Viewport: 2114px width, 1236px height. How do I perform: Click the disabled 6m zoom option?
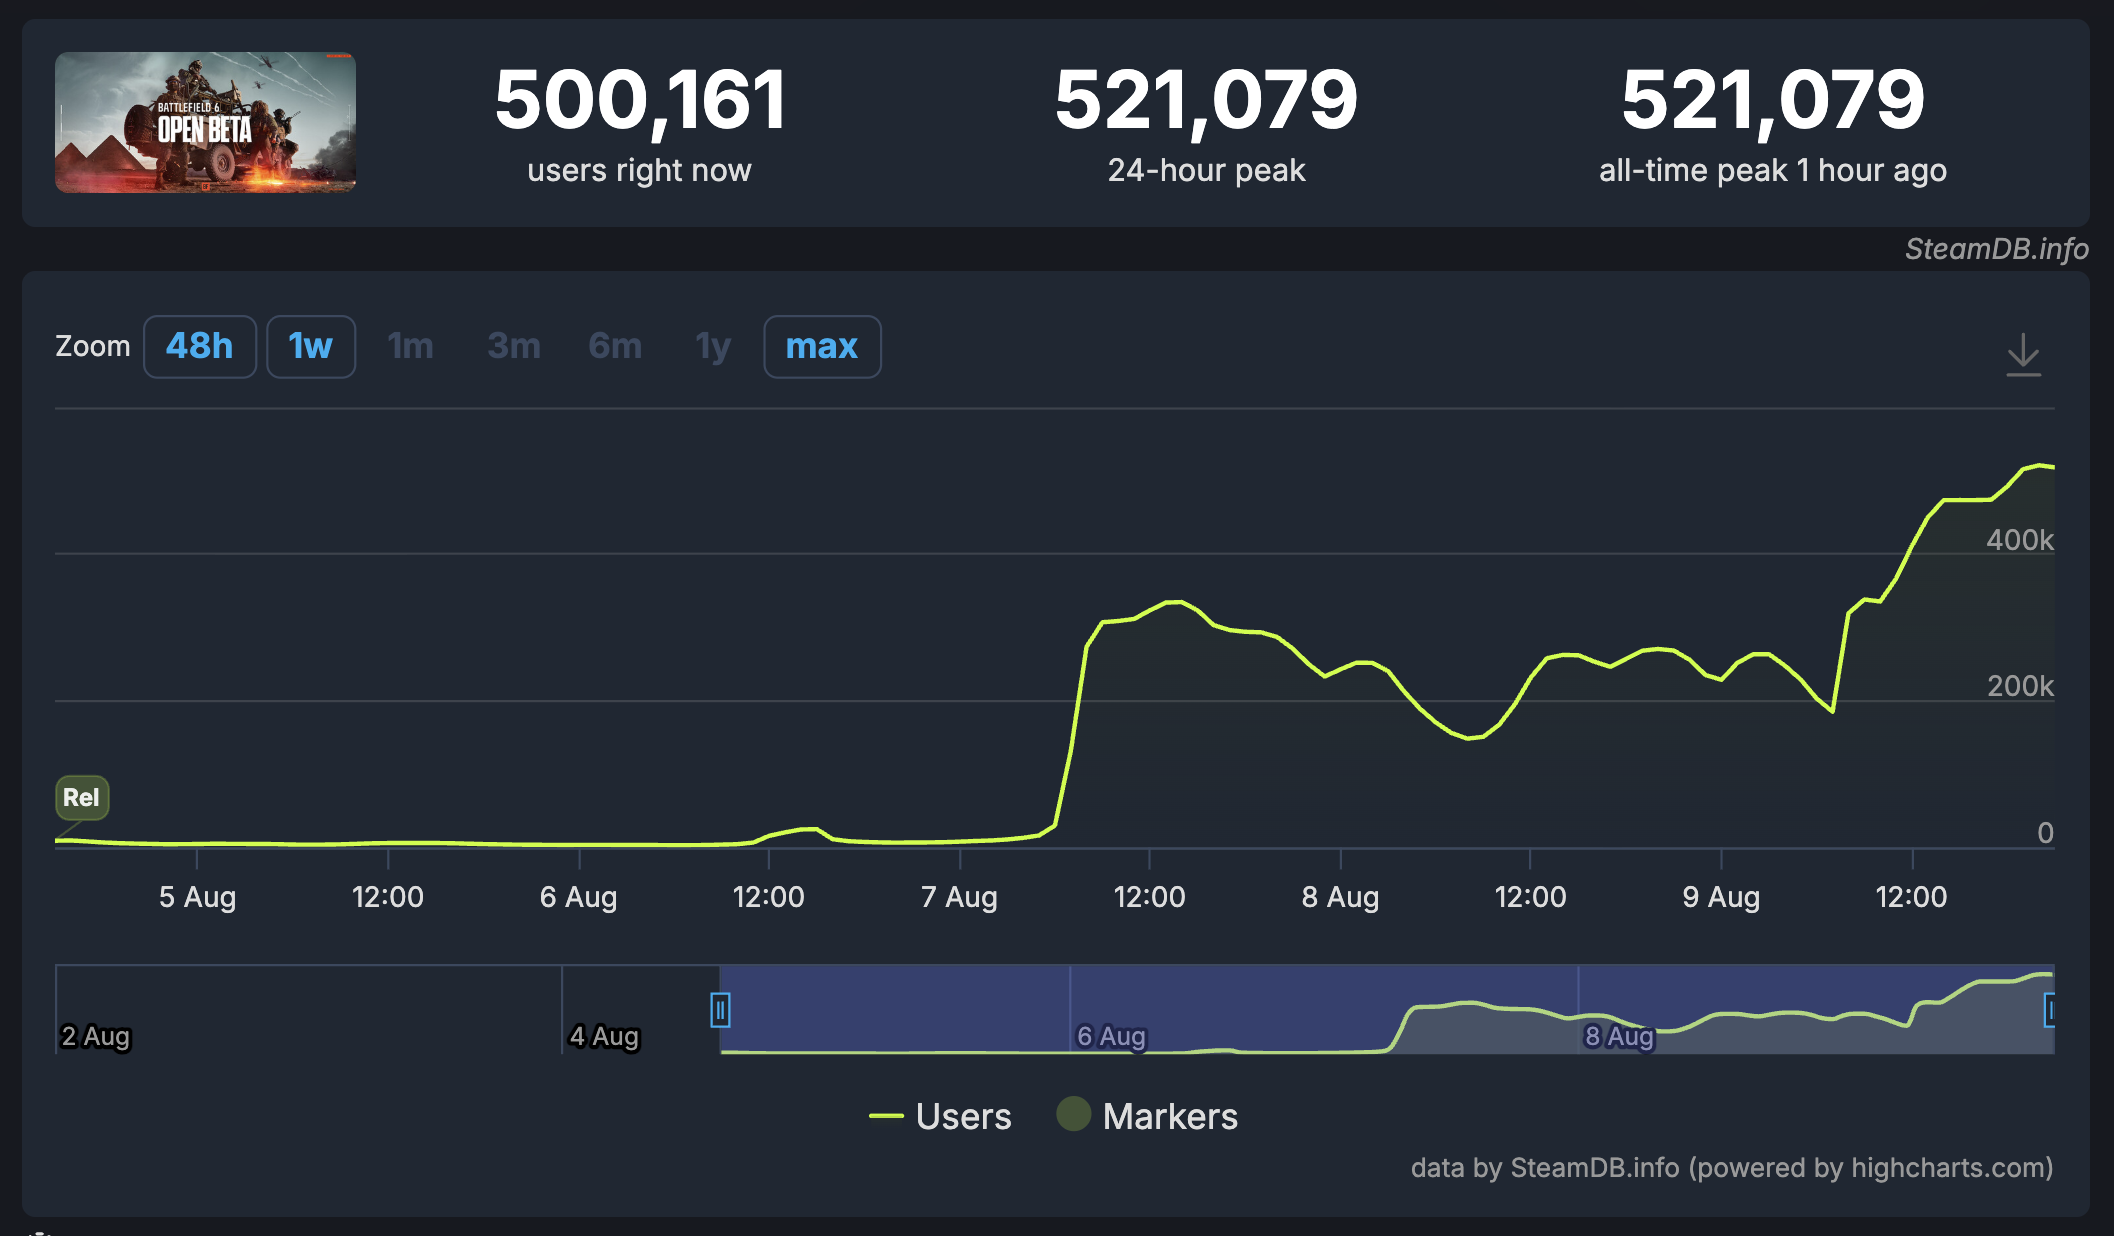click(x=615, y=347)
